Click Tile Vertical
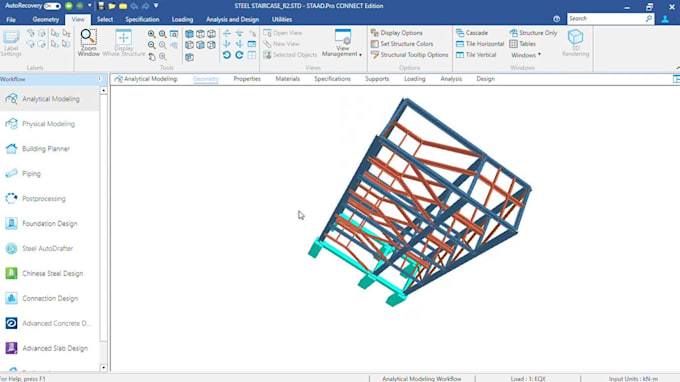 pos(476,55)
